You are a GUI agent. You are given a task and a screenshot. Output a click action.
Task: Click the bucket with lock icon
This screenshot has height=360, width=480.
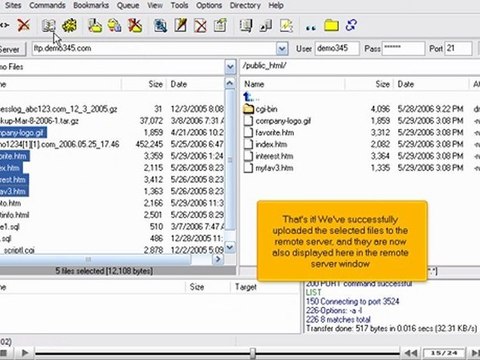[x=115, y=26]
